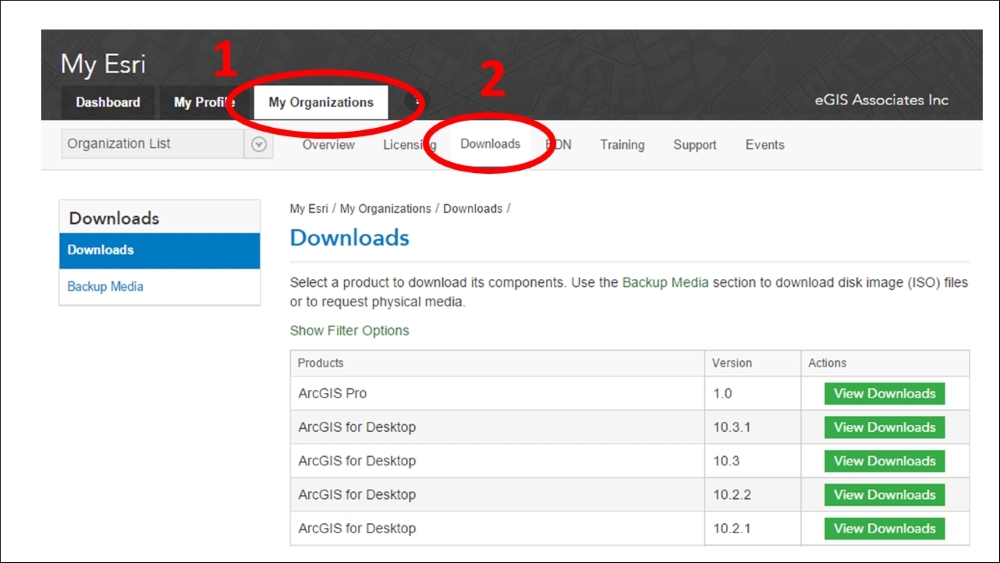Click the My Organizations breadcrumb link
The image size is (1000, 563).
click(385, 208)
